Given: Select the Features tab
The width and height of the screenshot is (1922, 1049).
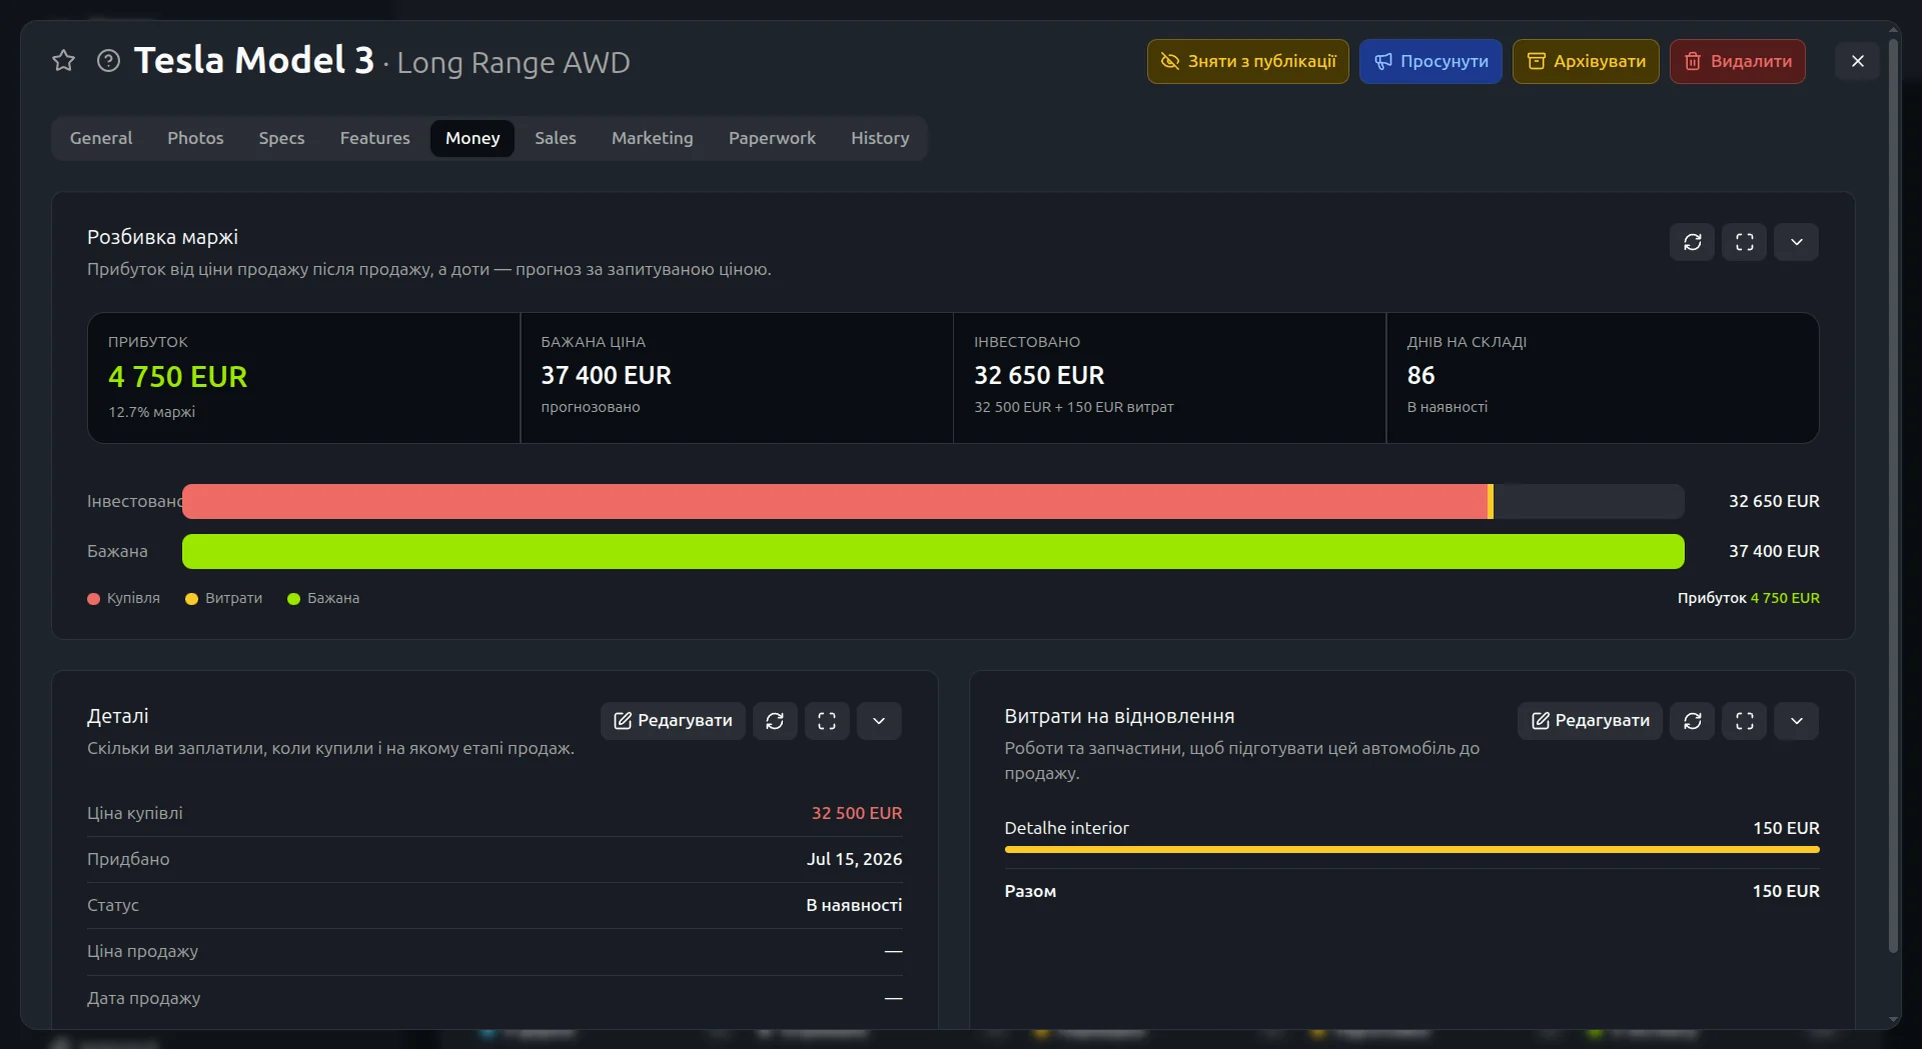Looking at the screenshot, I should coord(375,138).
